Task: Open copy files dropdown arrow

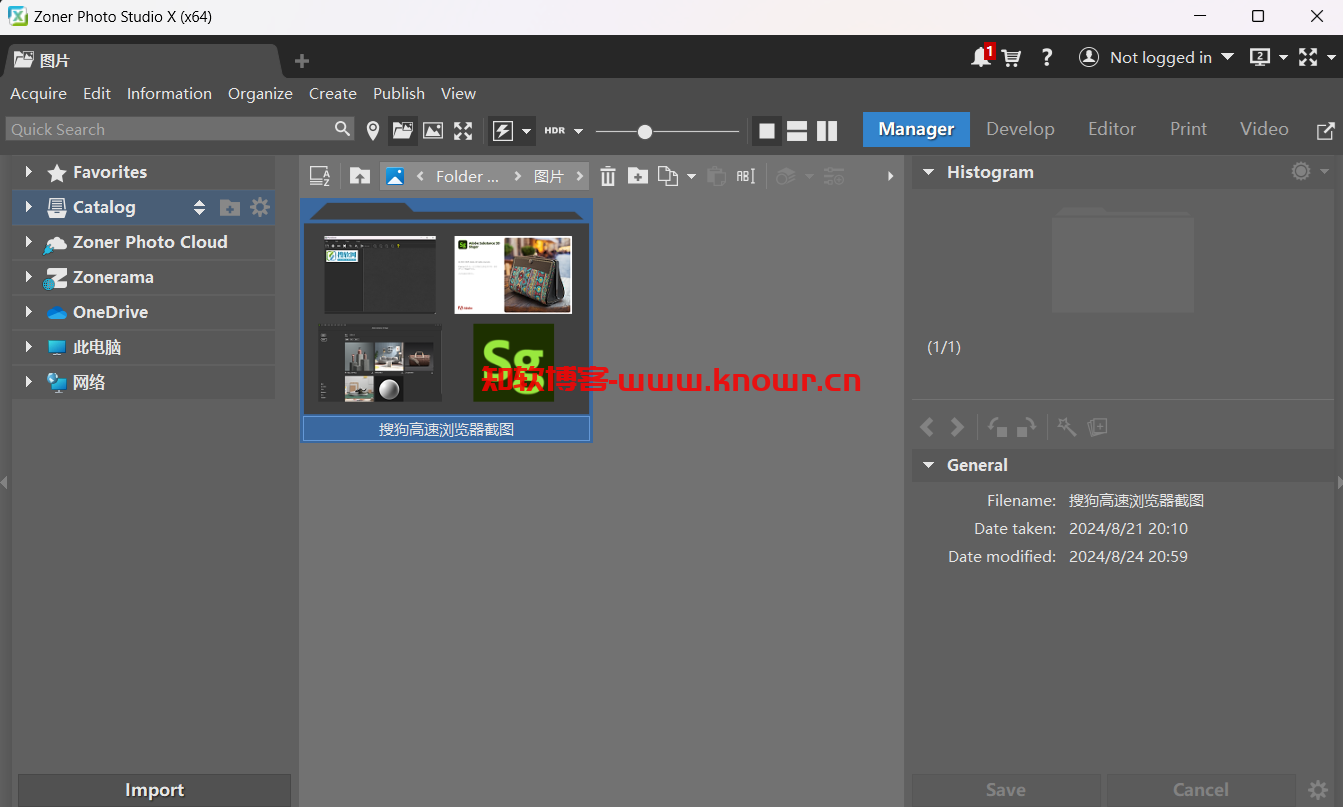Action: 691,177
